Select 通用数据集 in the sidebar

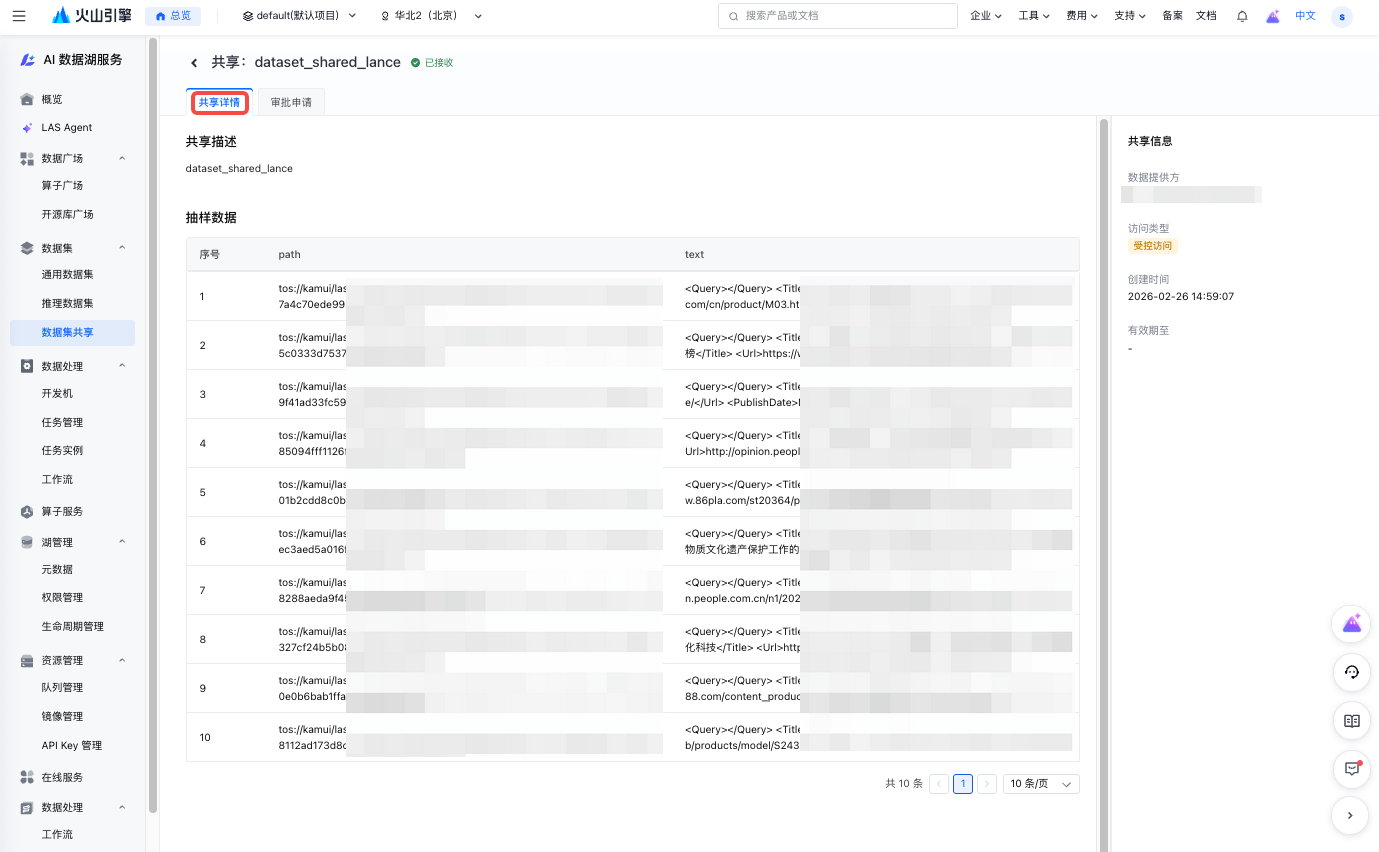coord(67,274)
